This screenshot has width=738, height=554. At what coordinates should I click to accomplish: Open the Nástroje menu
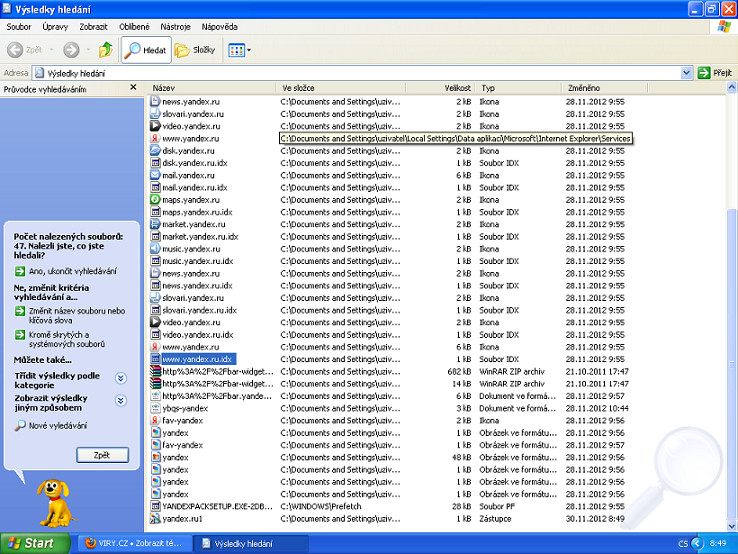click(x=175, y=27)
